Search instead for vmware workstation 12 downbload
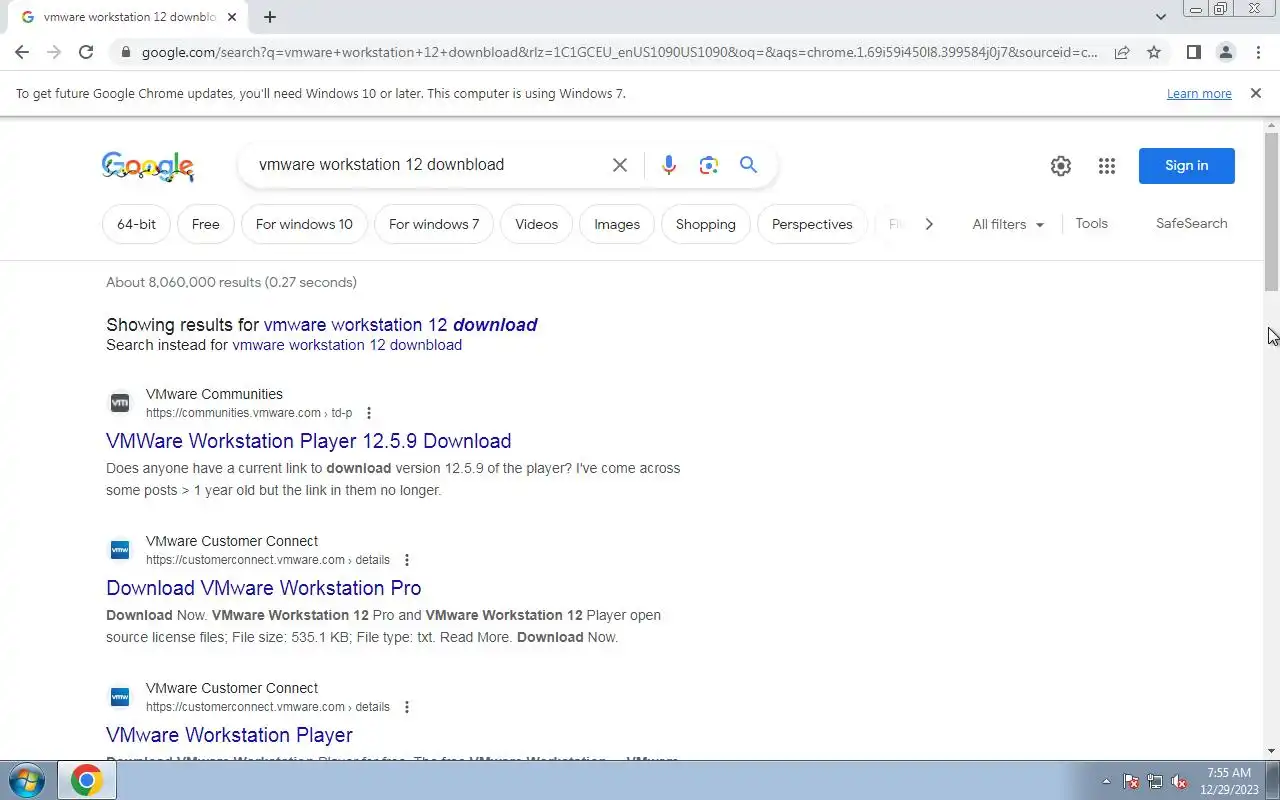1280x800 pixels. 347,345
